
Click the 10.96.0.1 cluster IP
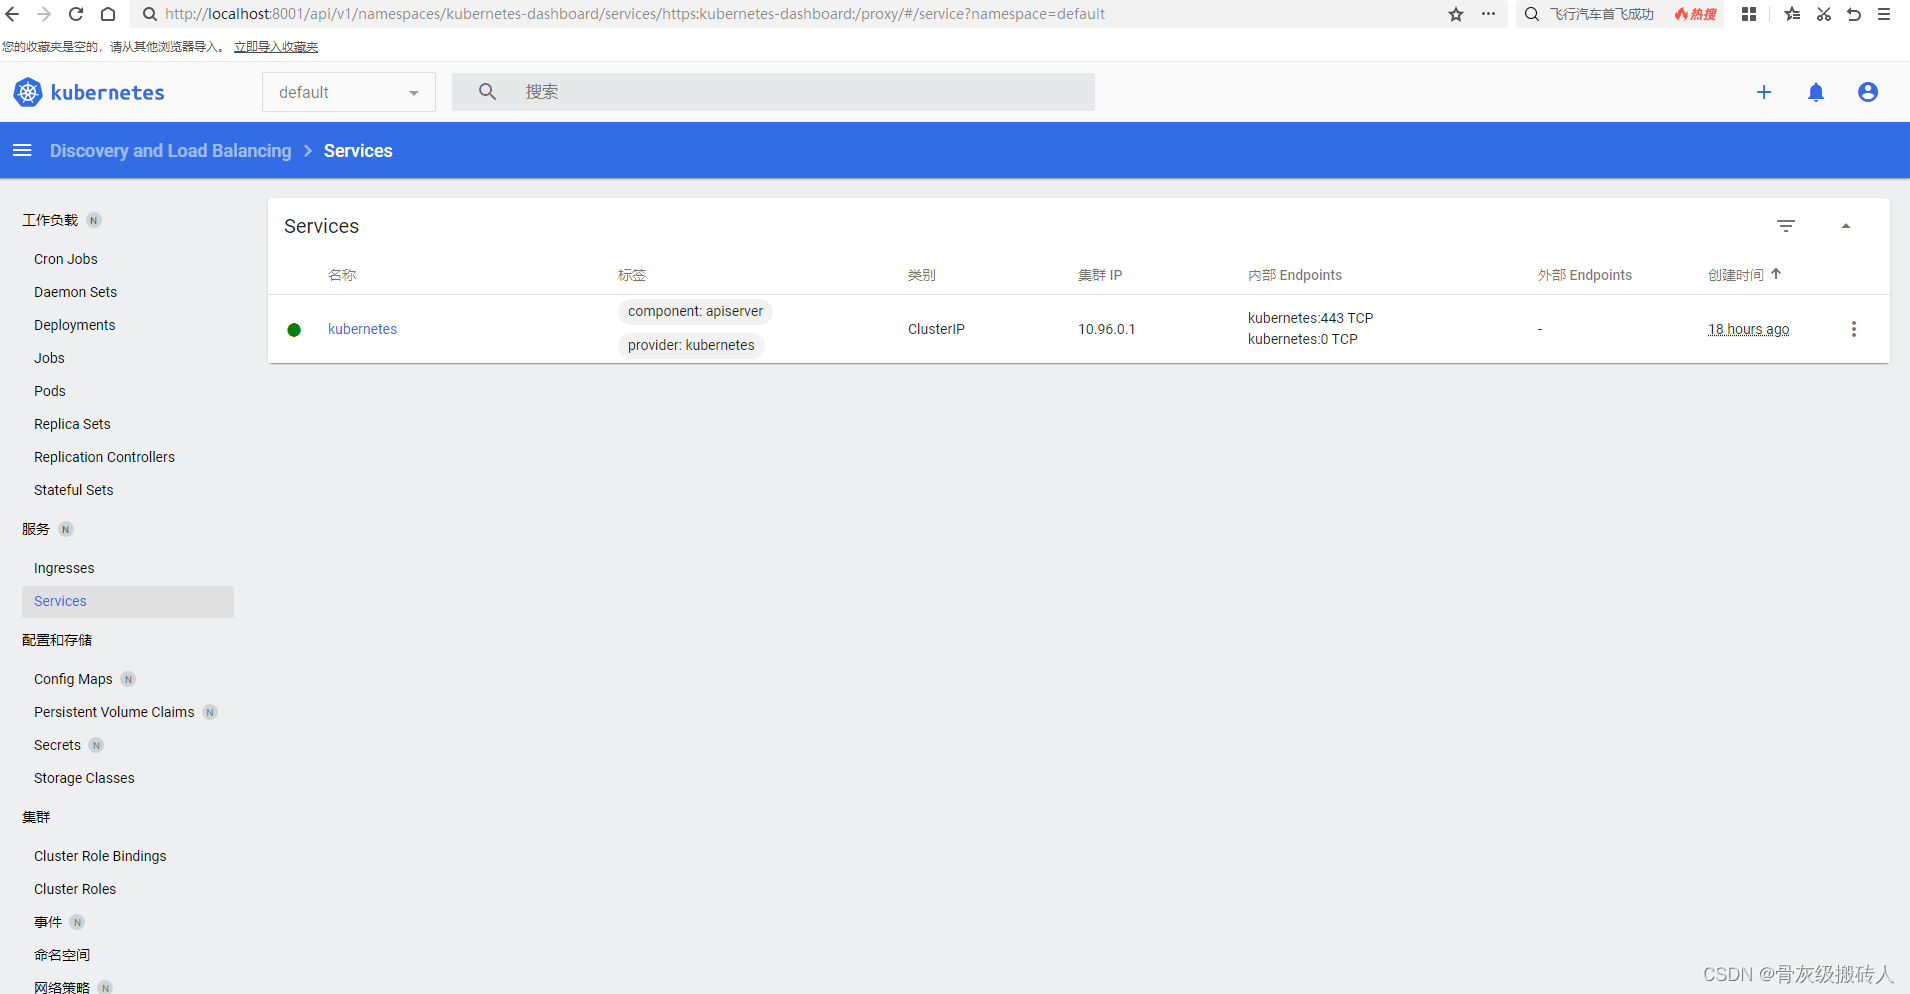(x=1106, y=329)
